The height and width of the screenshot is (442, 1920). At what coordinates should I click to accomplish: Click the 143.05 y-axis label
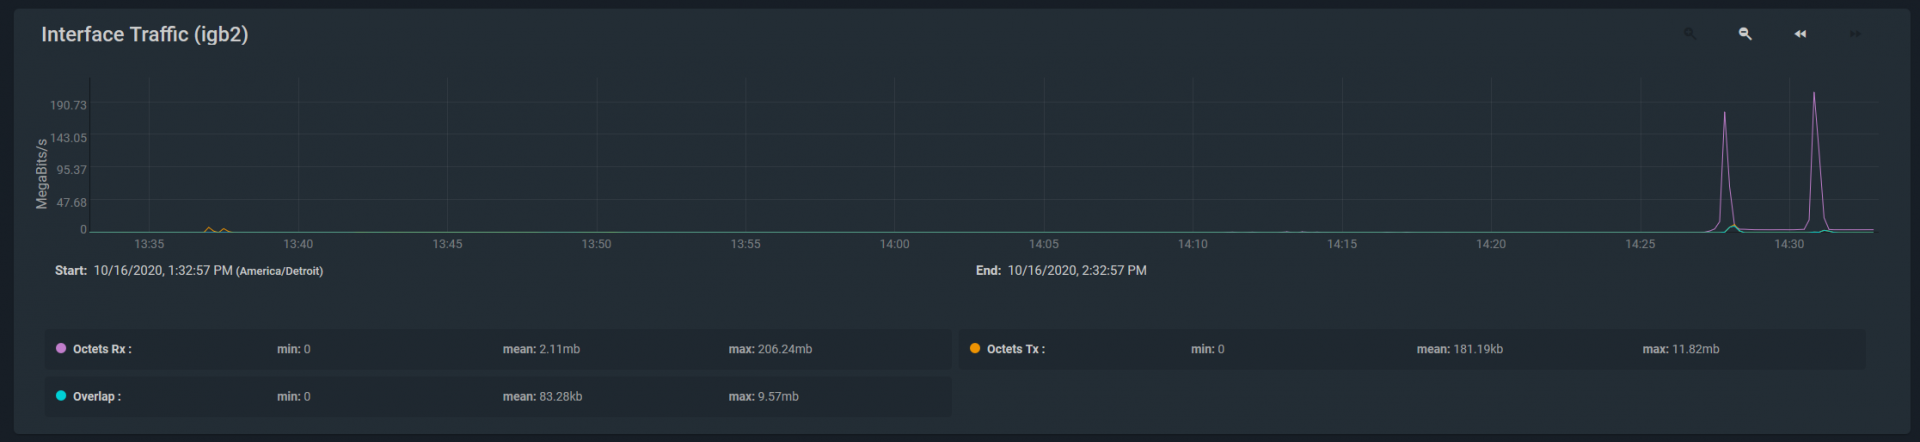68,138
